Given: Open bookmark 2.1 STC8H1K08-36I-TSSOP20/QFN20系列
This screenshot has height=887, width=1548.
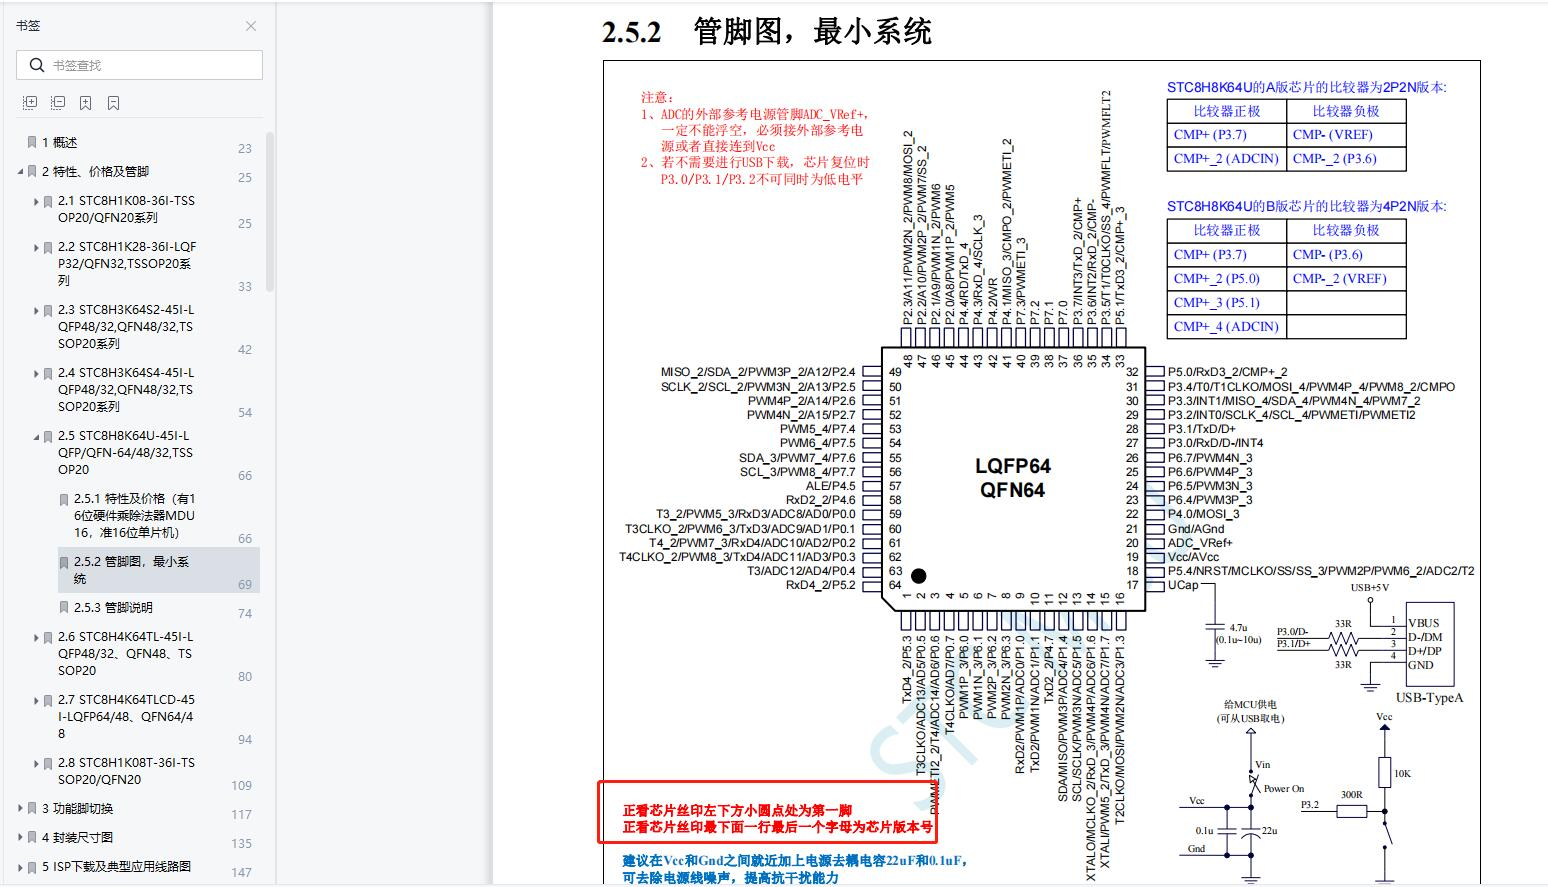Looking at the screenshot, I should (x=126, y=209).
